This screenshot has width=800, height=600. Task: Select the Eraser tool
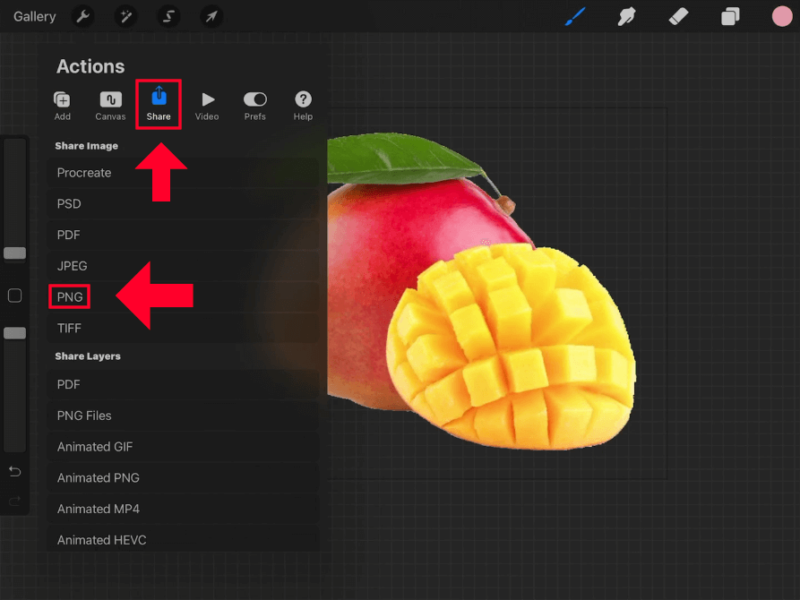tap(679, 16)
